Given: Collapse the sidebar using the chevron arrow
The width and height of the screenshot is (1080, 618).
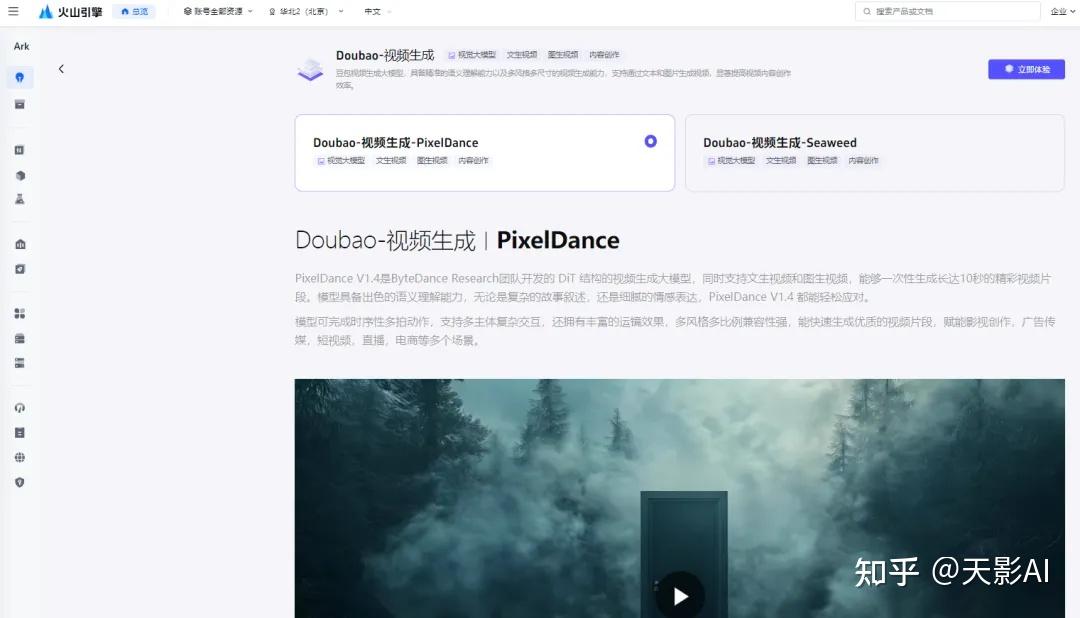Looking at the screenshot, I should [61, 68].
